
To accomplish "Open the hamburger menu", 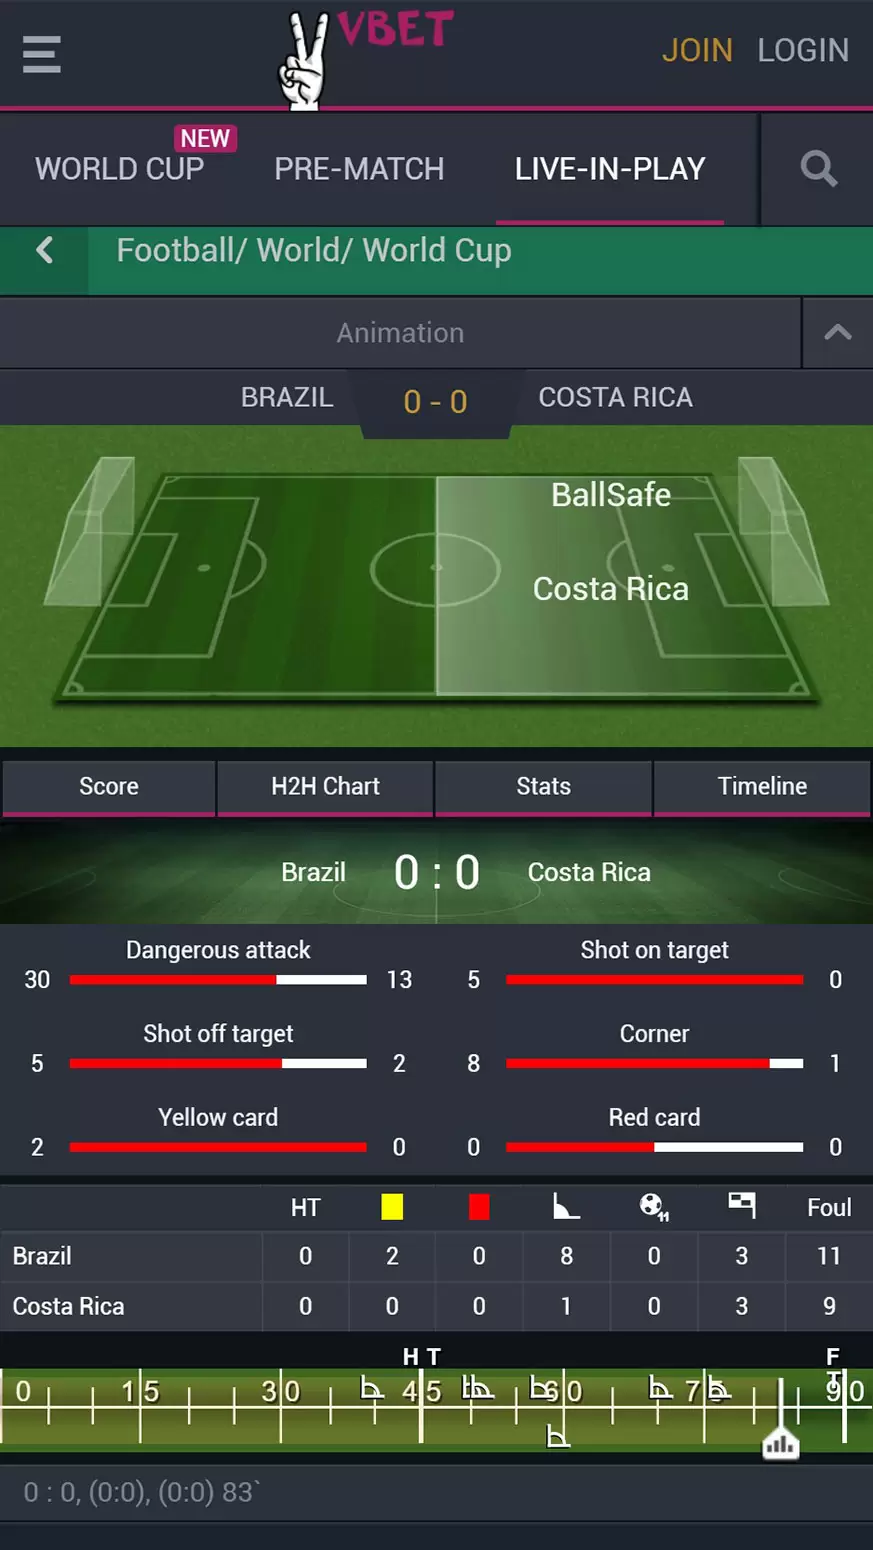I will pos(42,54).
